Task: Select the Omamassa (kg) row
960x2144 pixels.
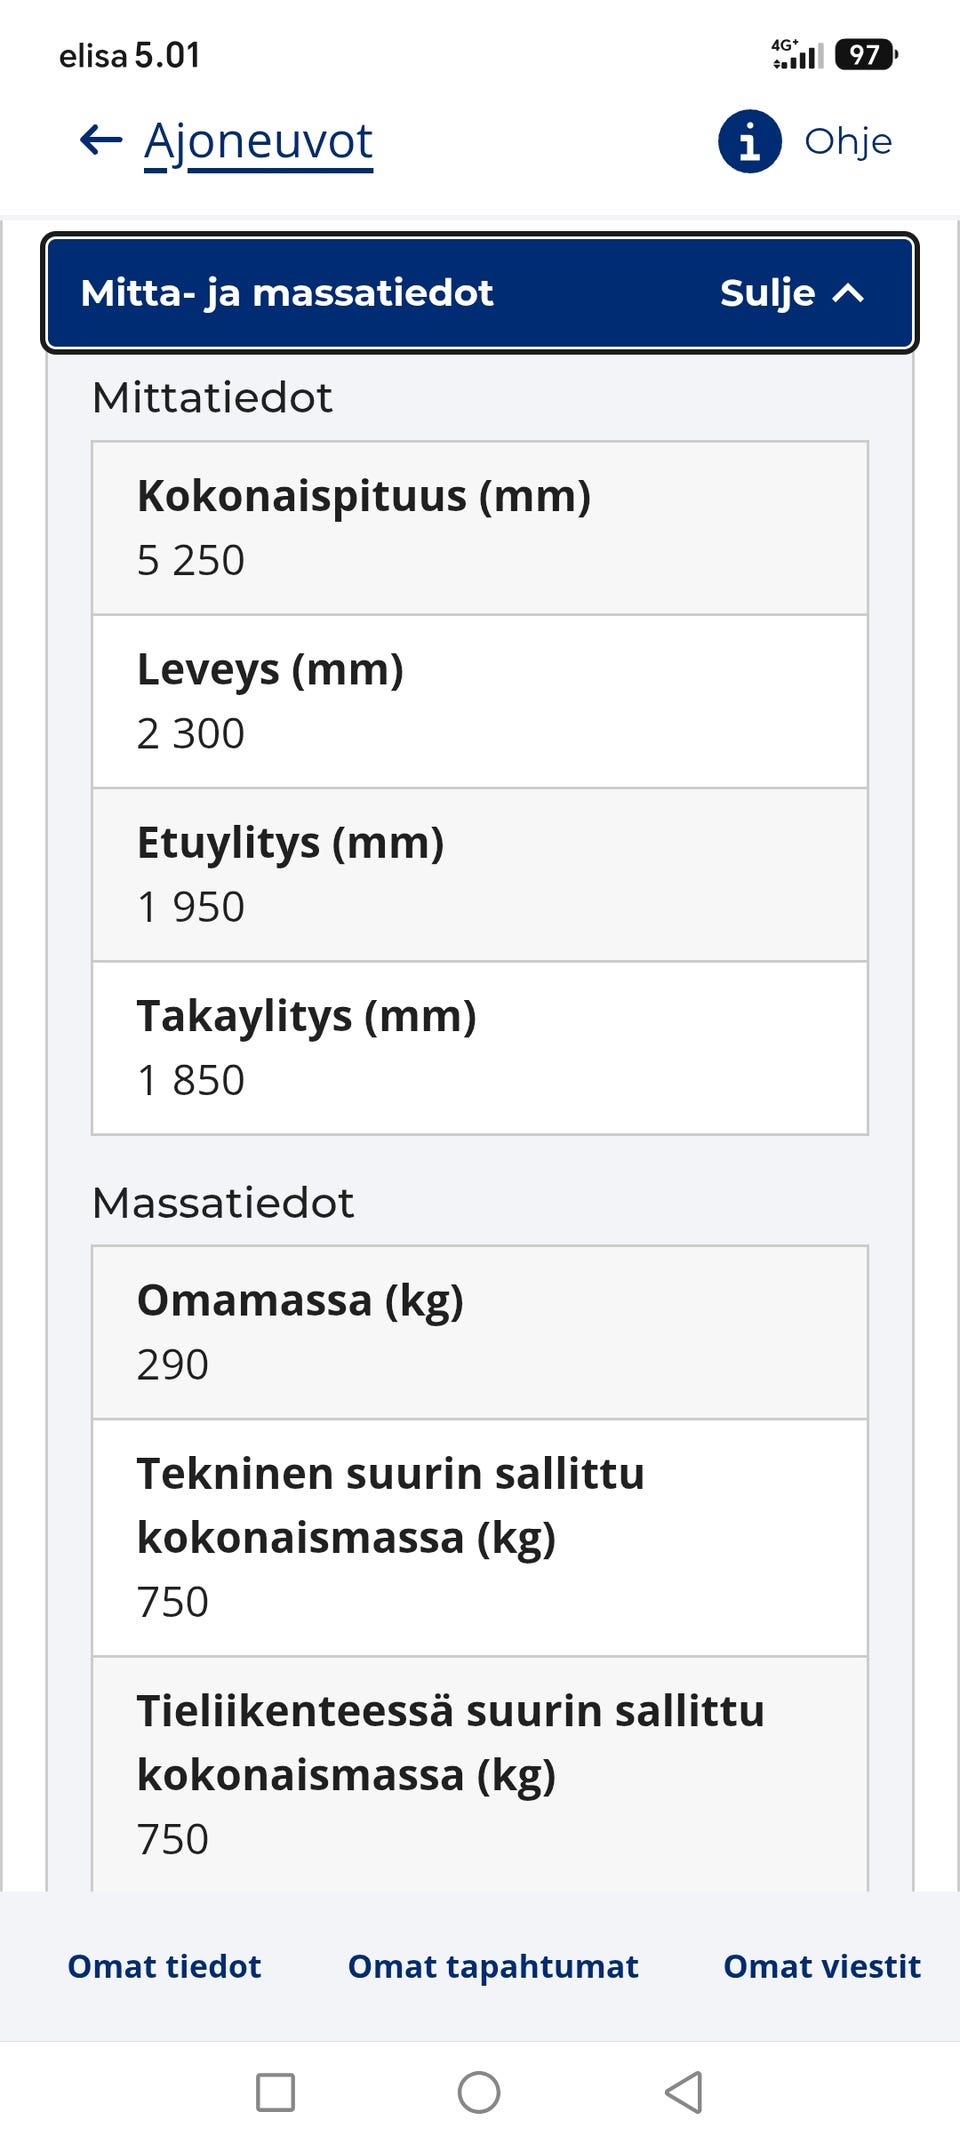Action: tap(480, 1332)
